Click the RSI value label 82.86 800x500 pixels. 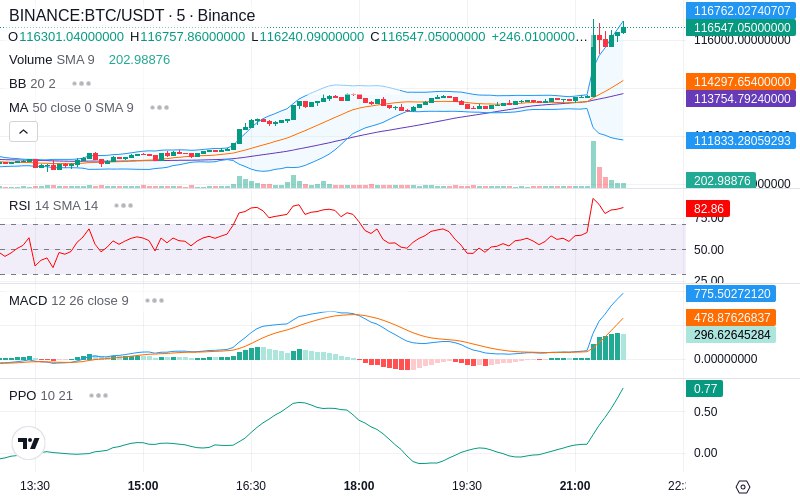(x=708, y=209)
